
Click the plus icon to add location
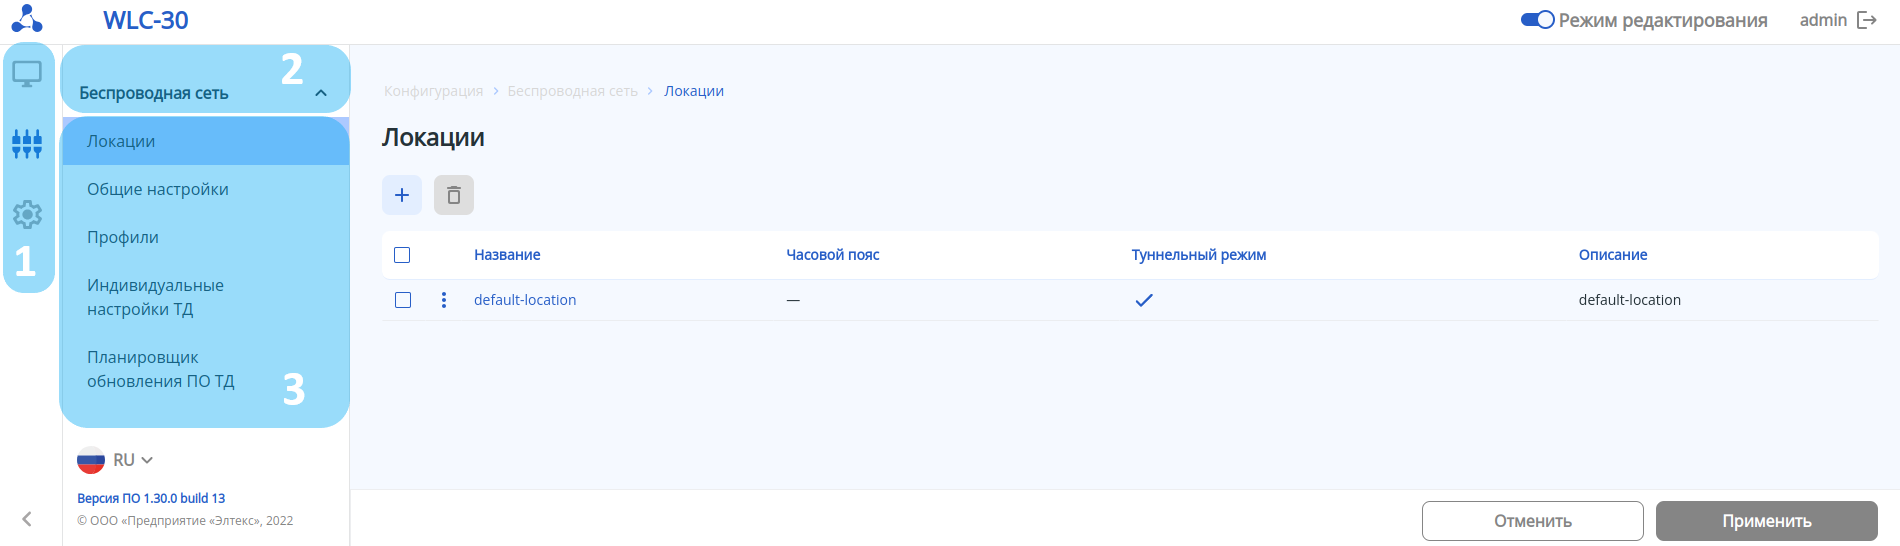[402, 195]
